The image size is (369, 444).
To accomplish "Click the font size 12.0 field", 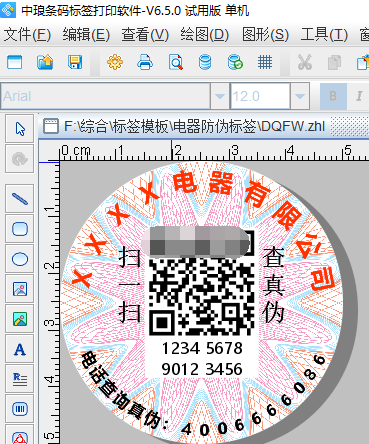I will [260, 96].
